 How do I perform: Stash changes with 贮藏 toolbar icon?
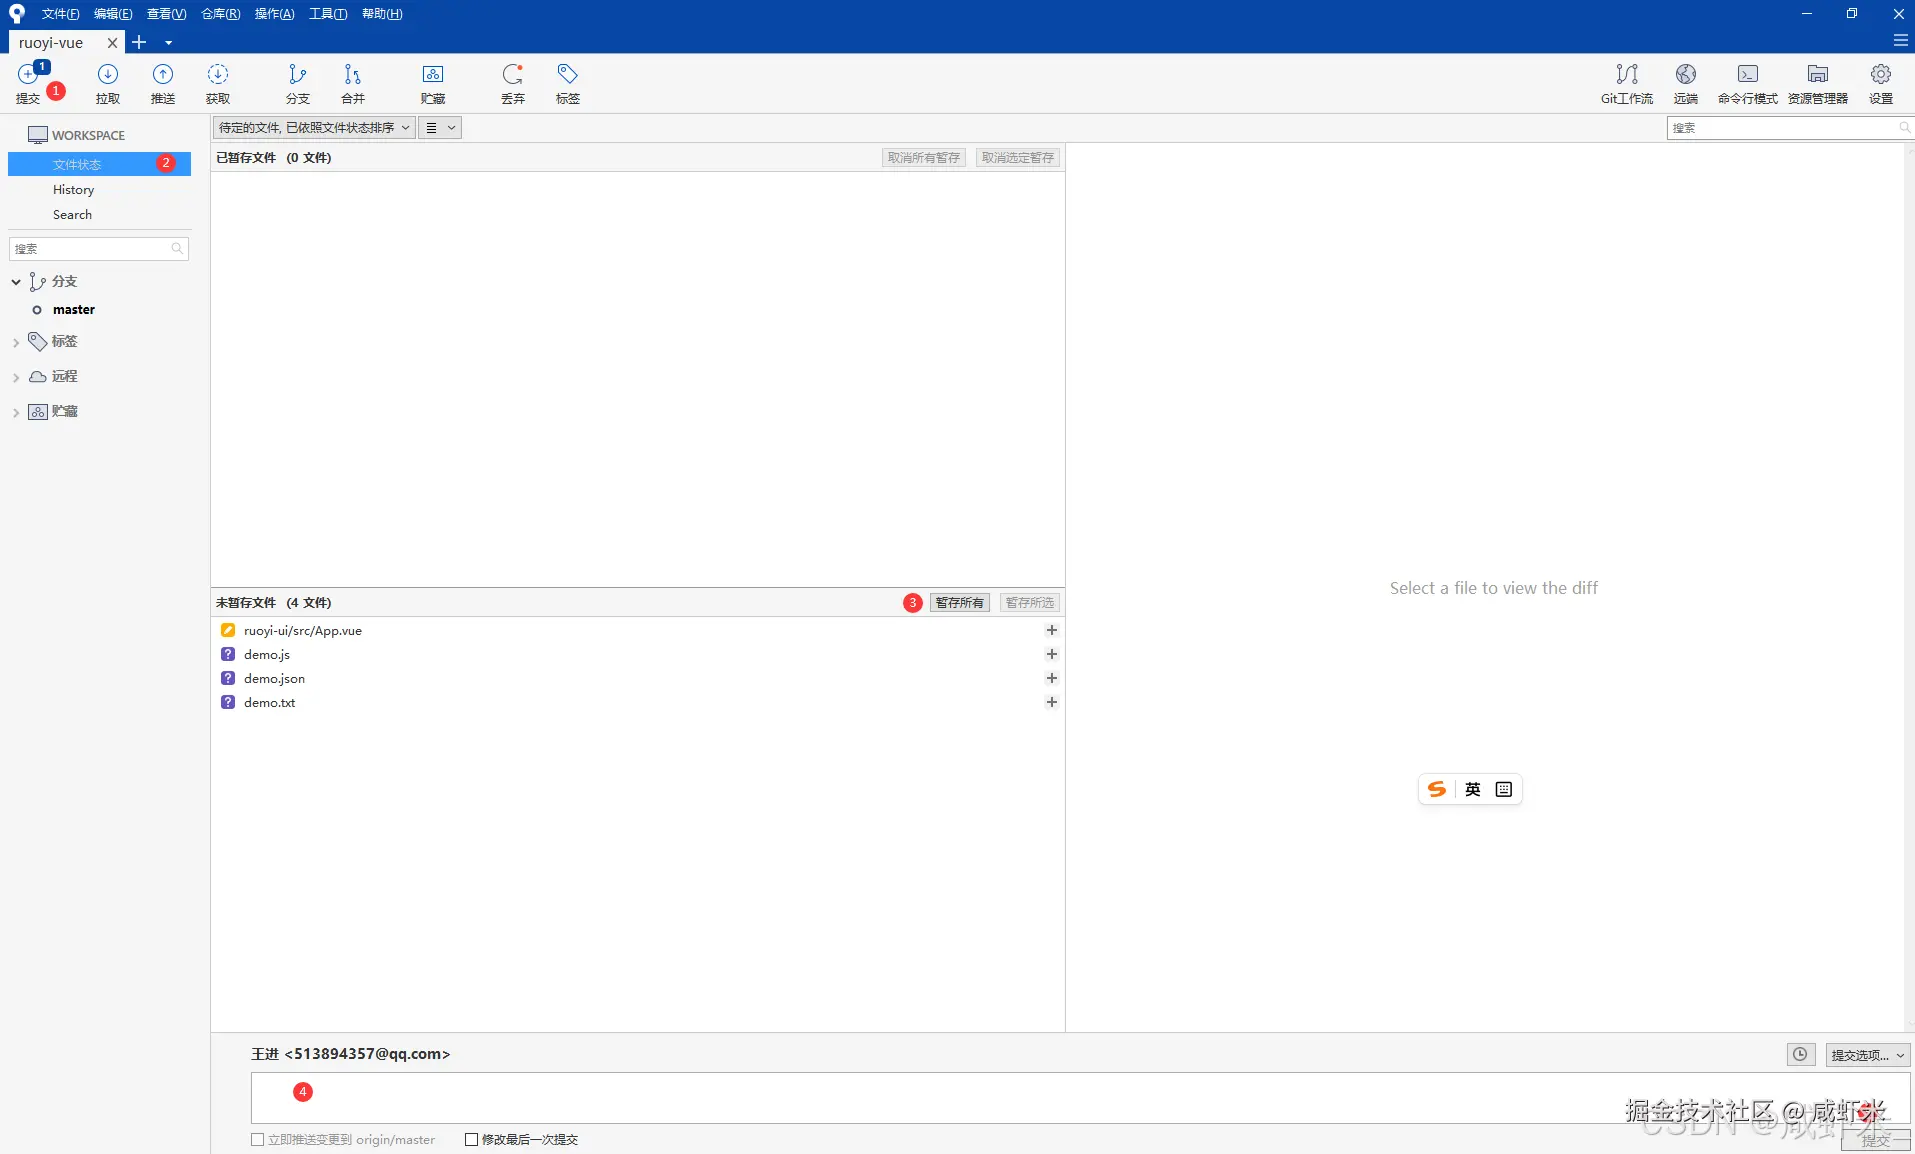(x=433, y=83)
